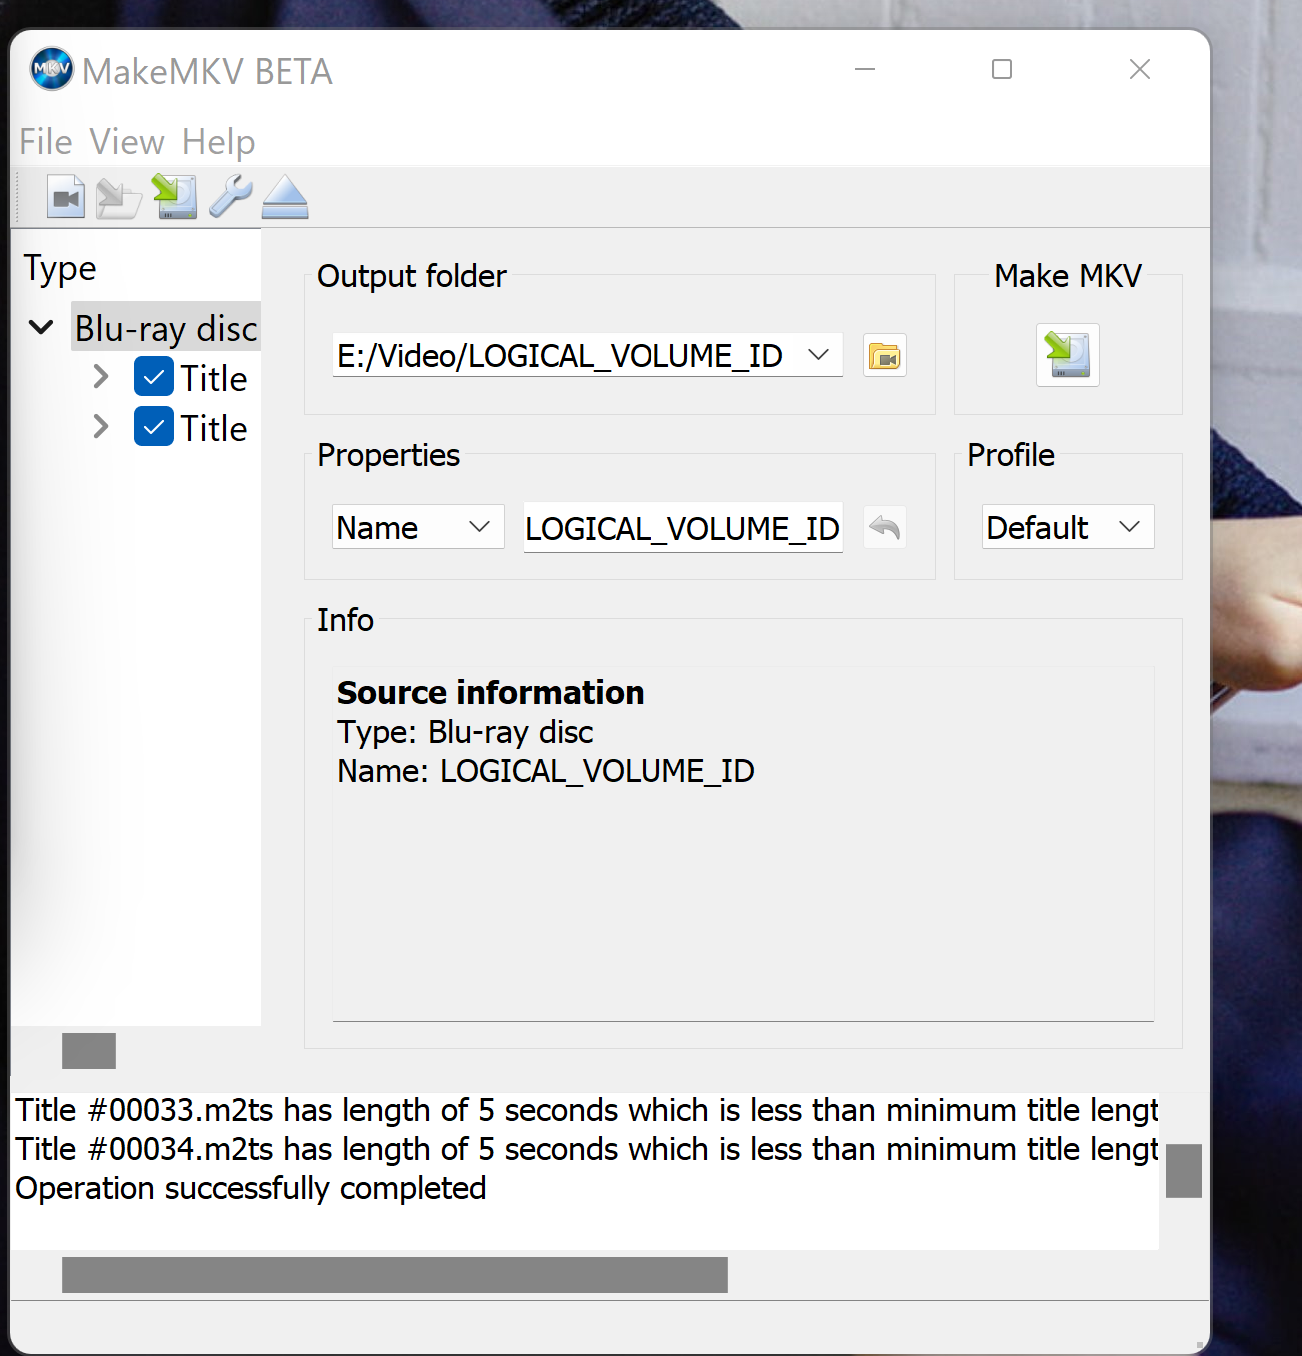Start conversion with the Make MKV button
This screenshot has height=1356, width=1302.
coord(1067,355)
